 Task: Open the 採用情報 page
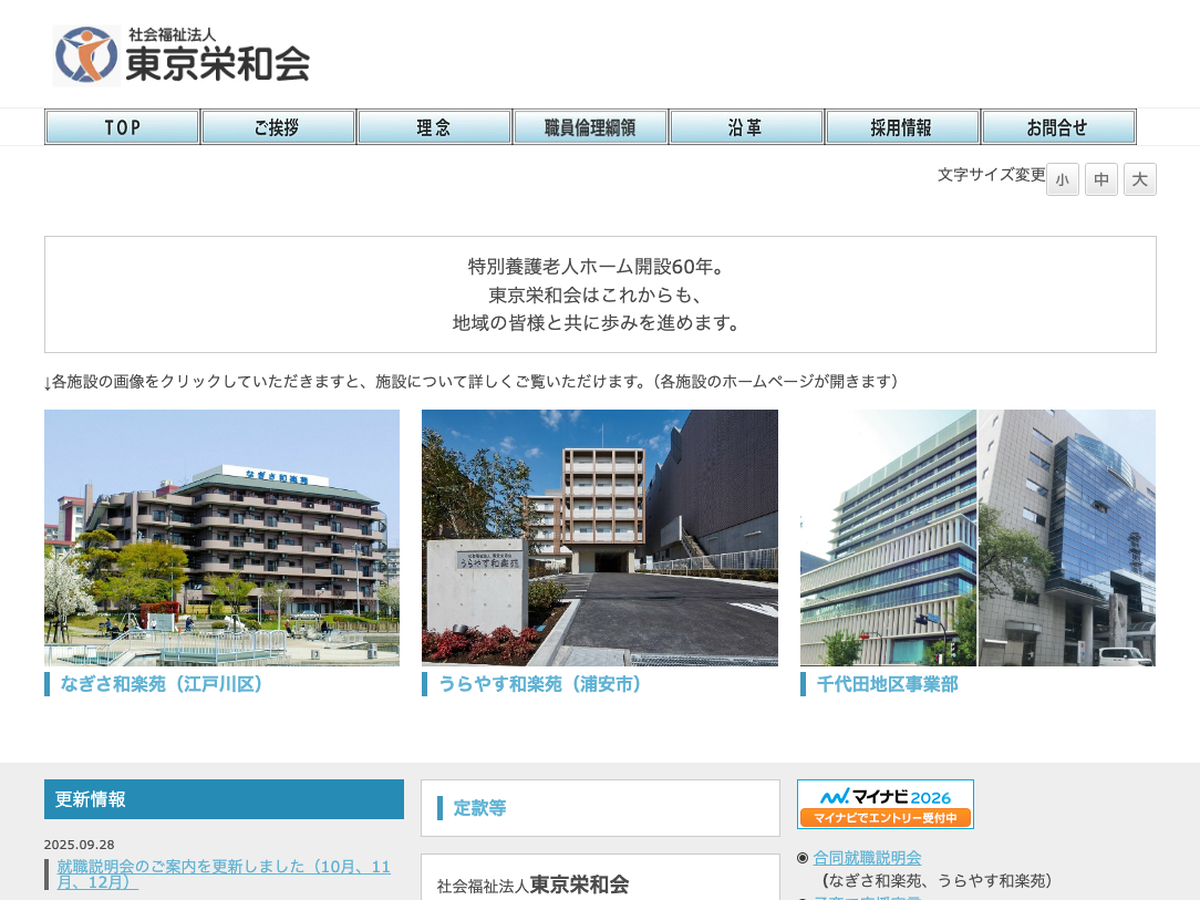pyautogui.click(x=902, y=127)
